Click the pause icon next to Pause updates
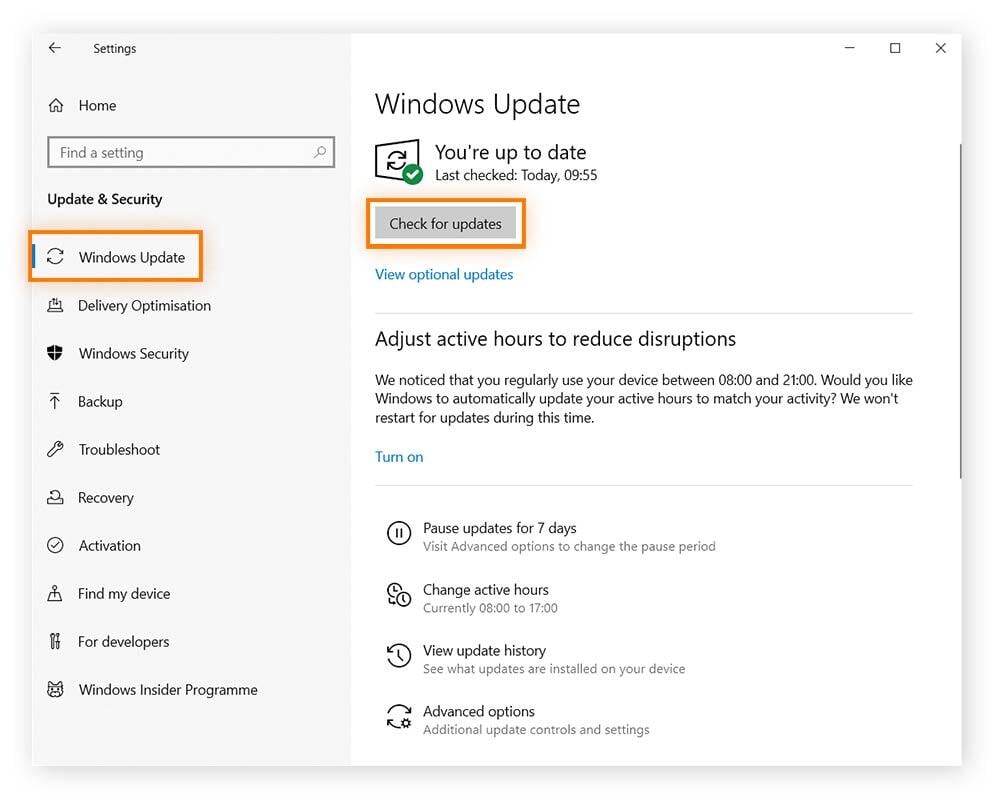This screenshot has height=801, width=996. (x=399, y=533)
